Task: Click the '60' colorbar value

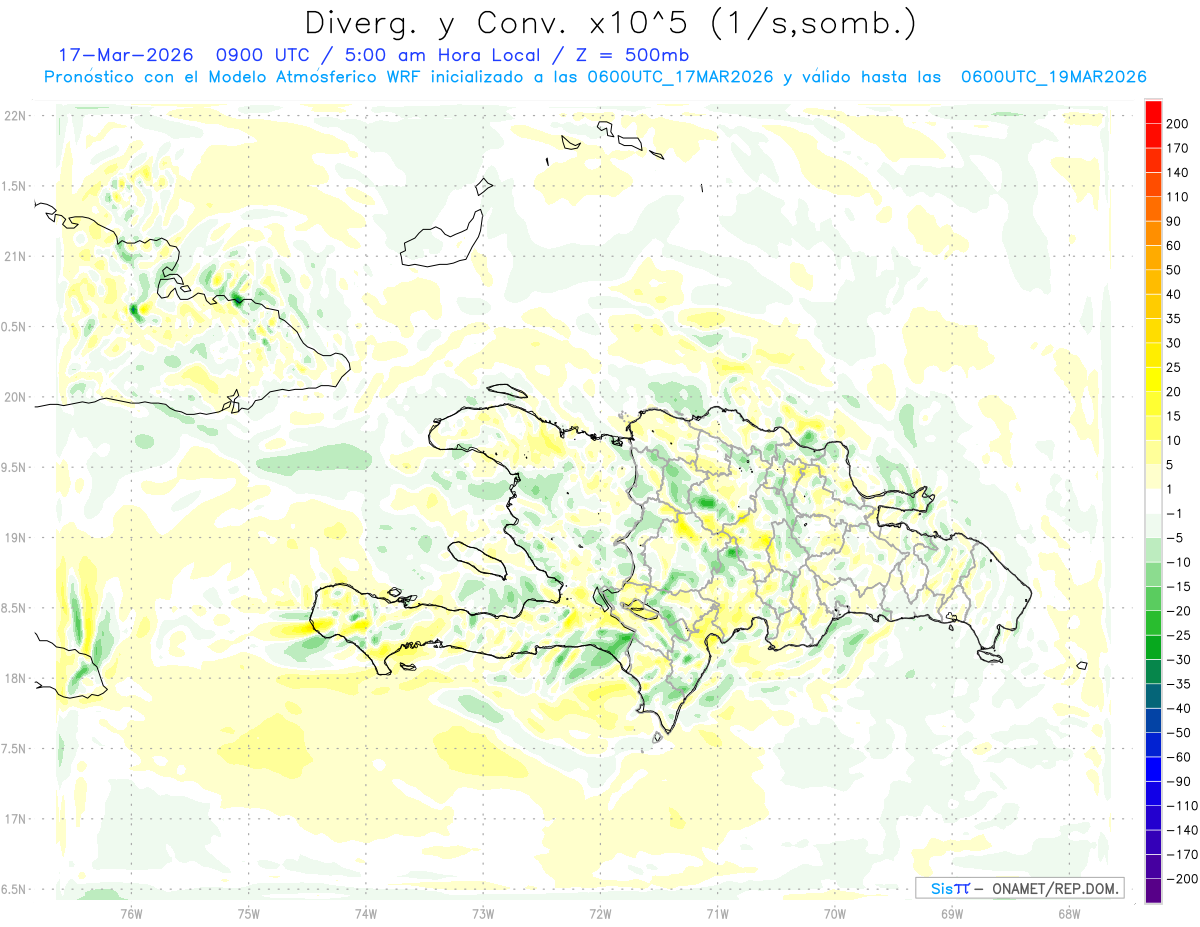Action: [1174, 246]
